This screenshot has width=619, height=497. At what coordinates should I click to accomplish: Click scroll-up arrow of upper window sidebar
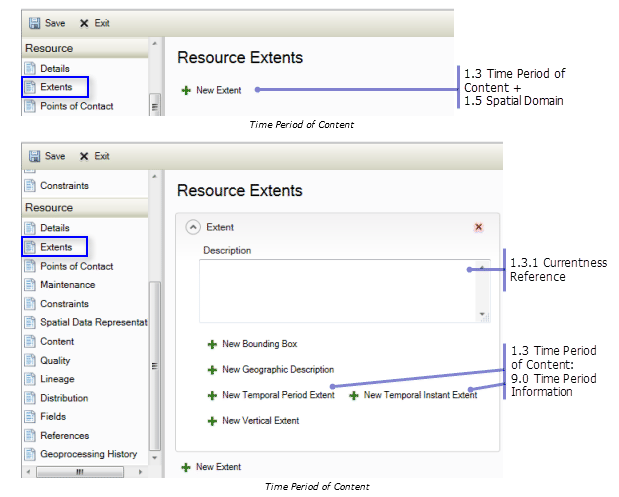155,43
